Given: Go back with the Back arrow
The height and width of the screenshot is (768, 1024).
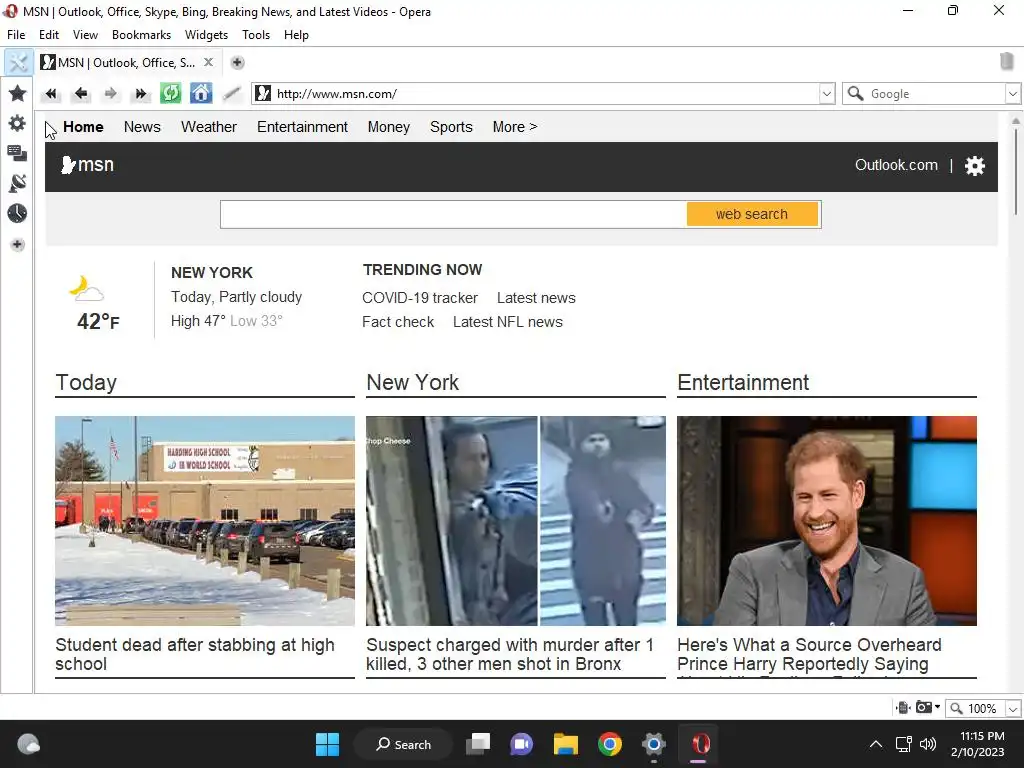Looking at the screenshot, I should (81, 93).
